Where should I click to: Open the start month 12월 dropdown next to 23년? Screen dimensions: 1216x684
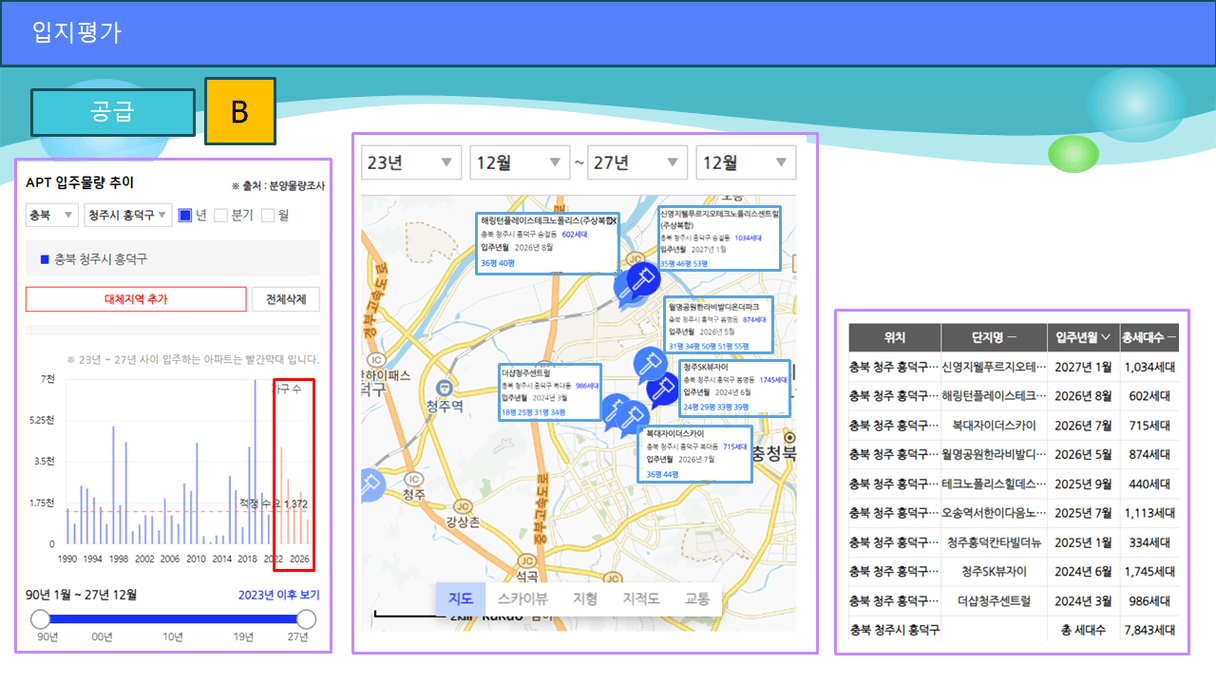(x=519, y=162)
